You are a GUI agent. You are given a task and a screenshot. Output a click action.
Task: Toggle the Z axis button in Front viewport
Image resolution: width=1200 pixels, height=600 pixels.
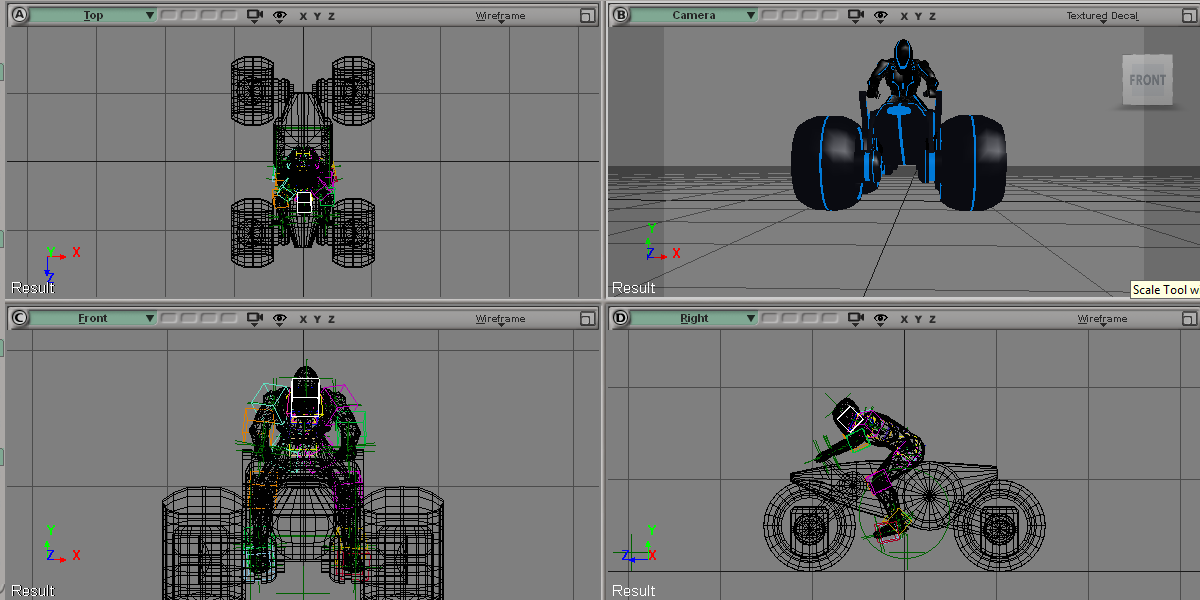[x=331, y=319]
